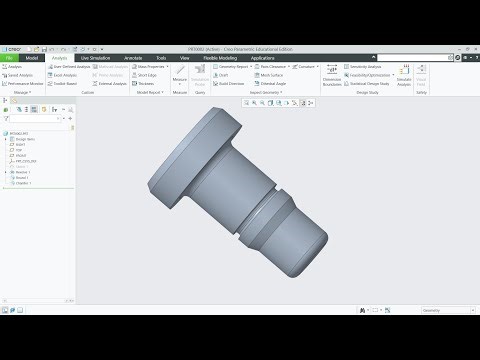Open the File menu
The height and width of the screenshot is (360, 480).
coord(9,58)
